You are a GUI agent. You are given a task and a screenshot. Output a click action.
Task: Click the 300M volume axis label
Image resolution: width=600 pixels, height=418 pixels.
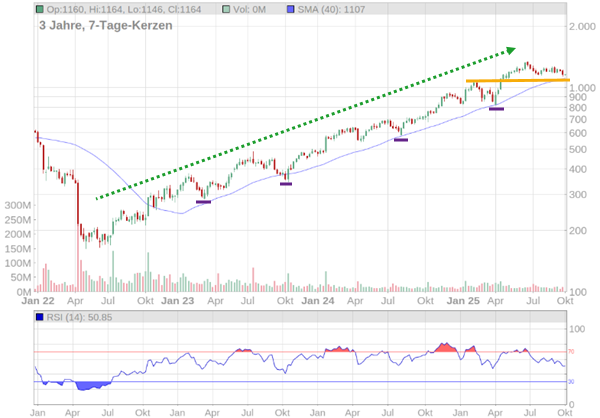coord(18,205)
